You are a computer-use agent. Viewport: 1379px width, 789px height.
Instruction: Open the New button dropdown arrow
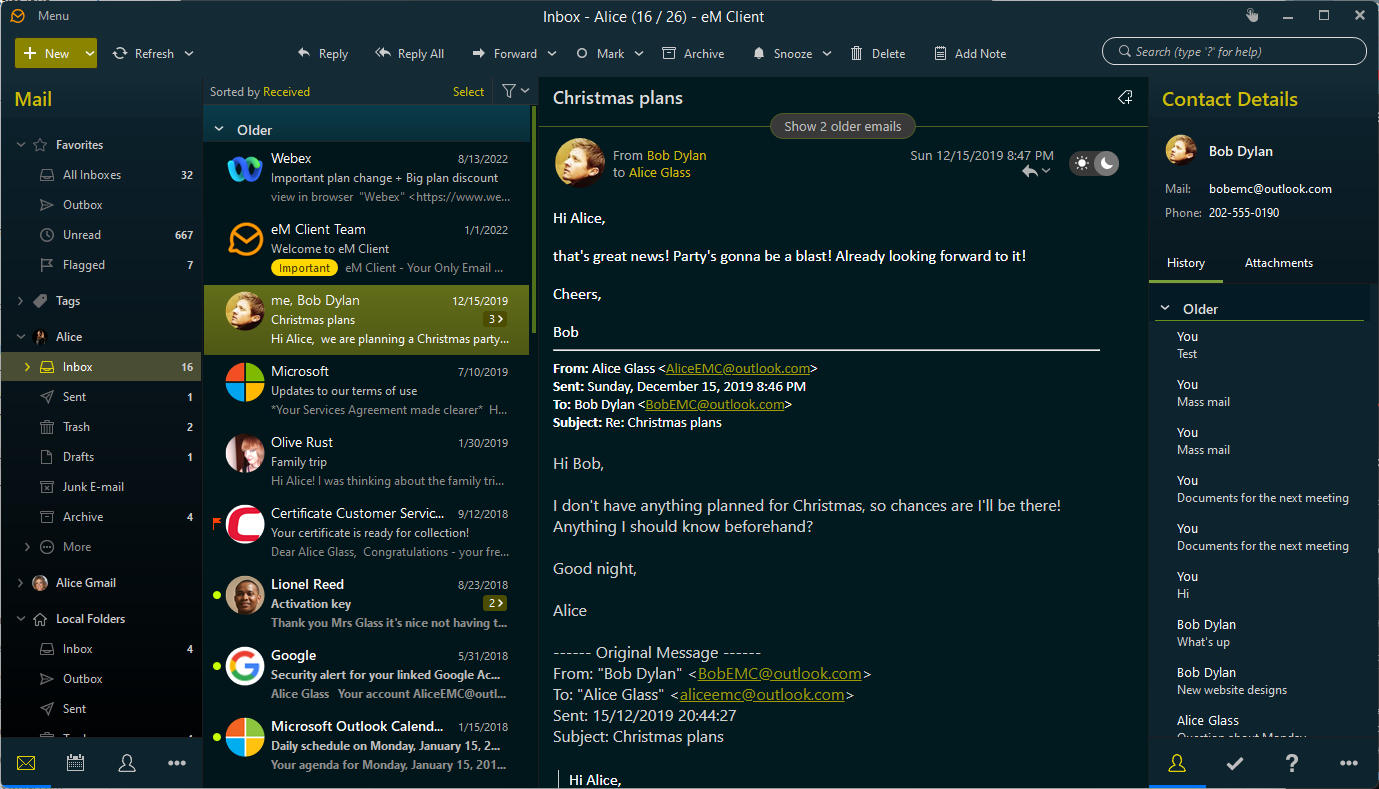(90, 54)
